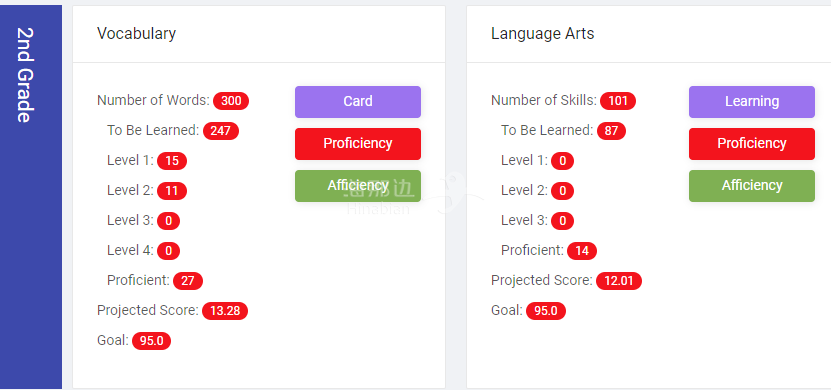Open the Vocabulary Card button
The height and width of the screenshot is (390, 831).
point(358,102)
